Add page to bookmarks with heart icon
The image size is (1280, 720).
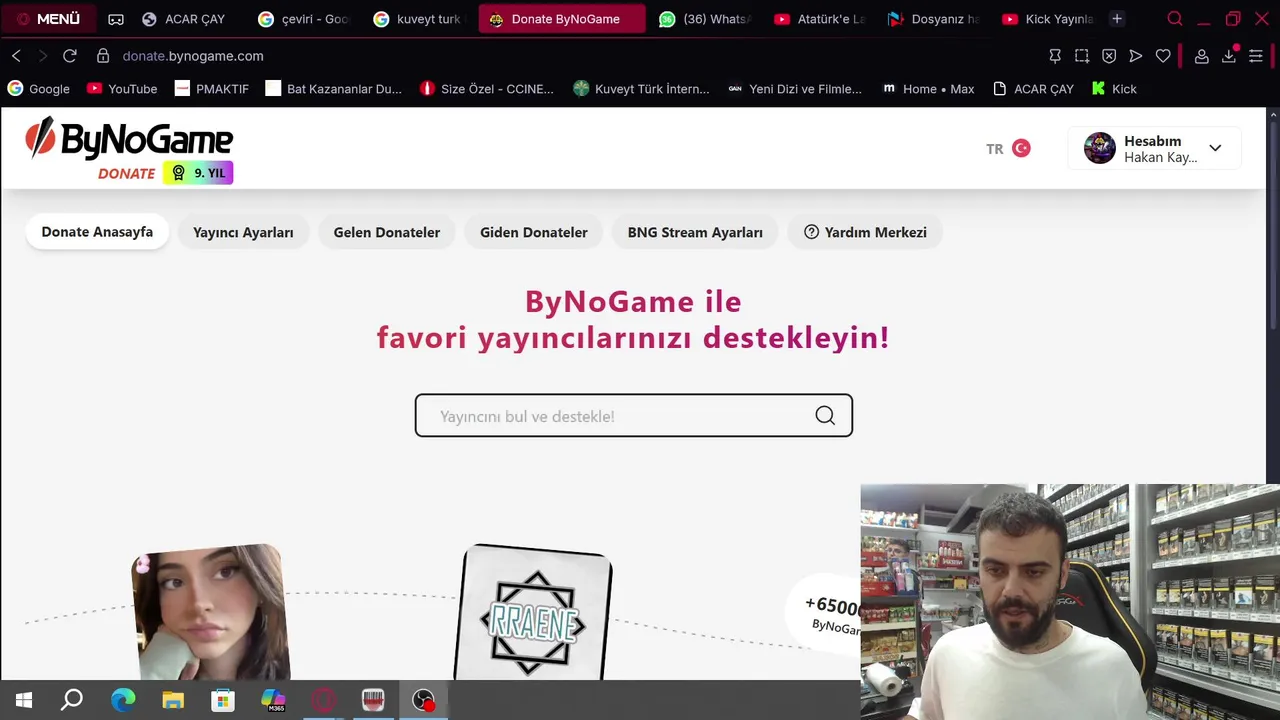1163,56
